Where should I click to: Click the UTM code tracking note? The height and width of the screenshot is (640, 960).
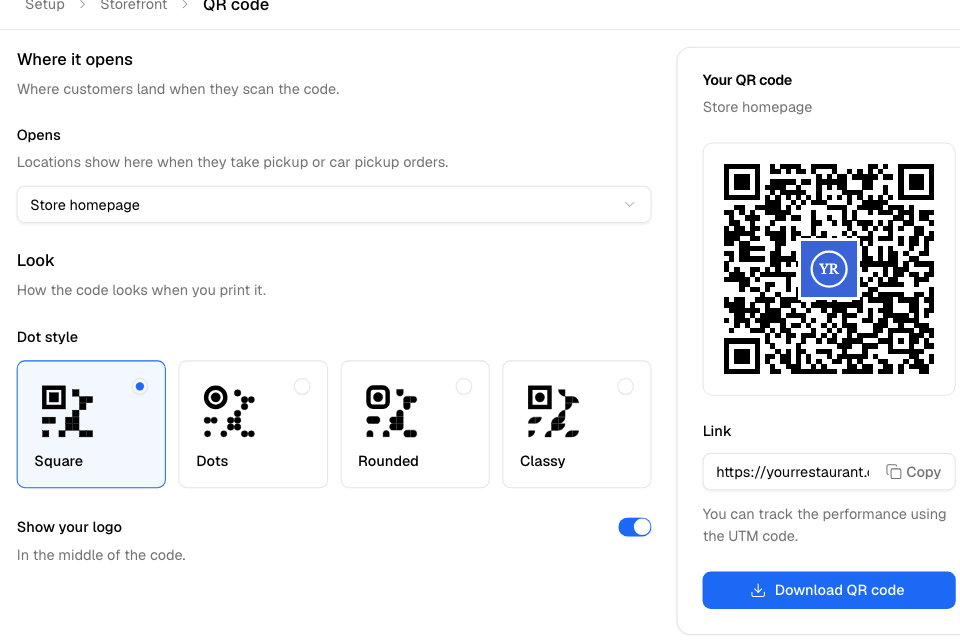(824, 525)
